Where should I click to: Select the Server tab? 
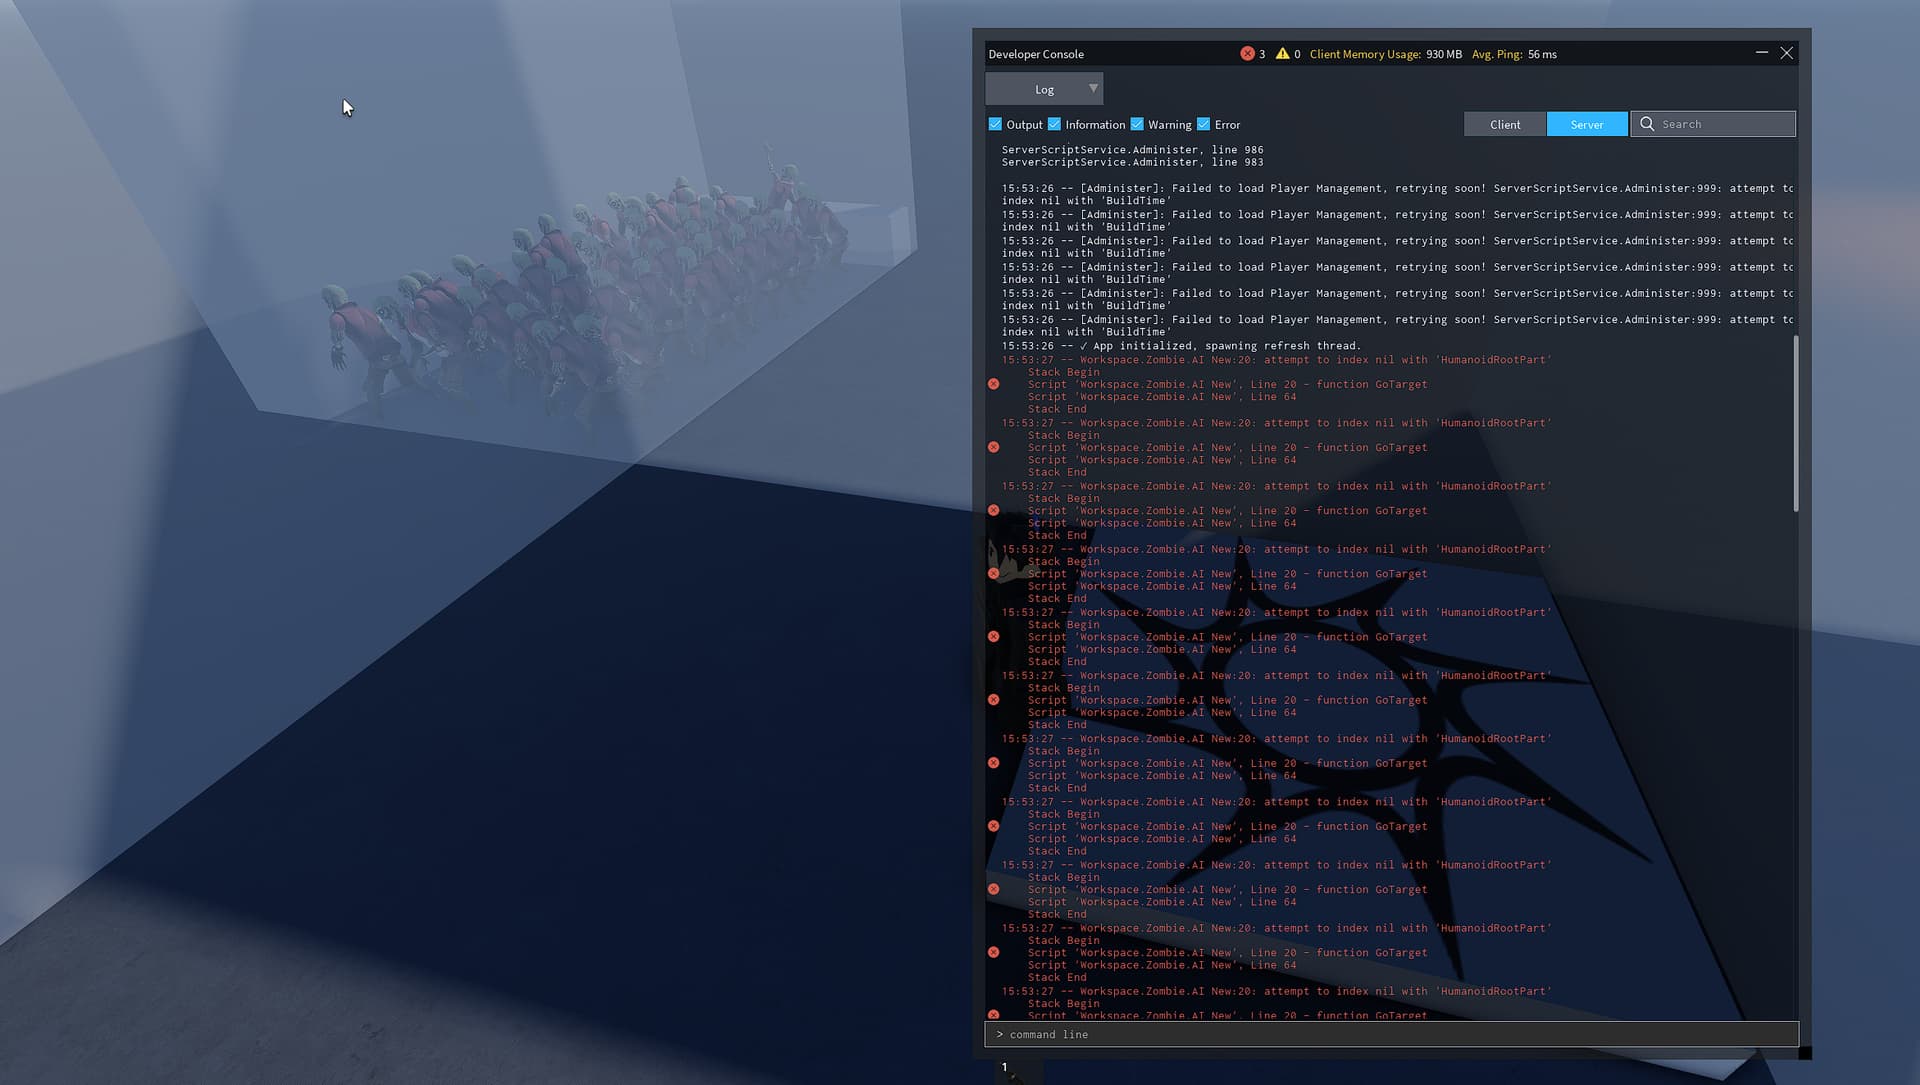[1587, 123]
